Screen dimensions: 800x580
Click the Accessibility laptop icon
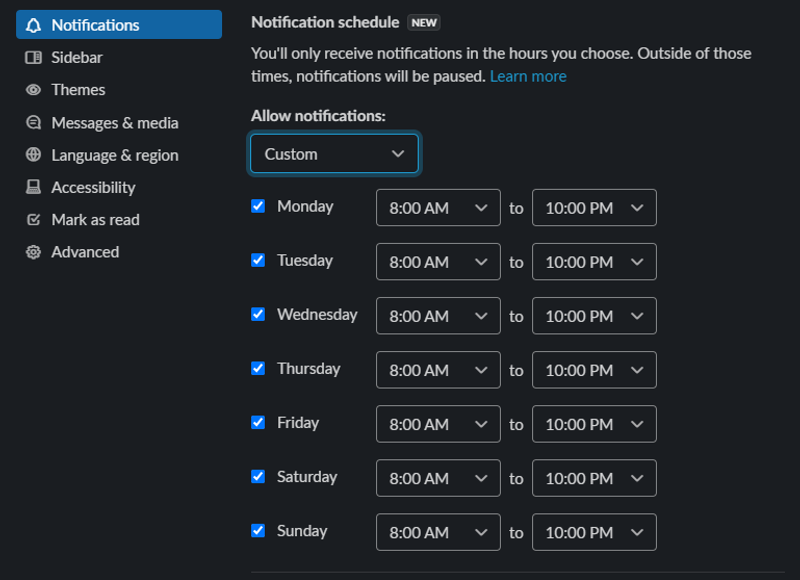point(34,187)
